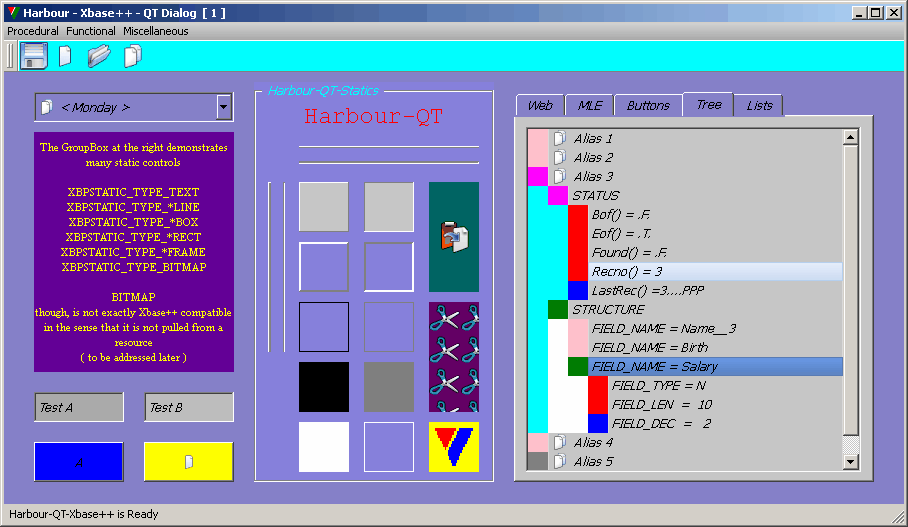The image size is (908, 527).
Task: Click the solid black static box
Action: 324,387
